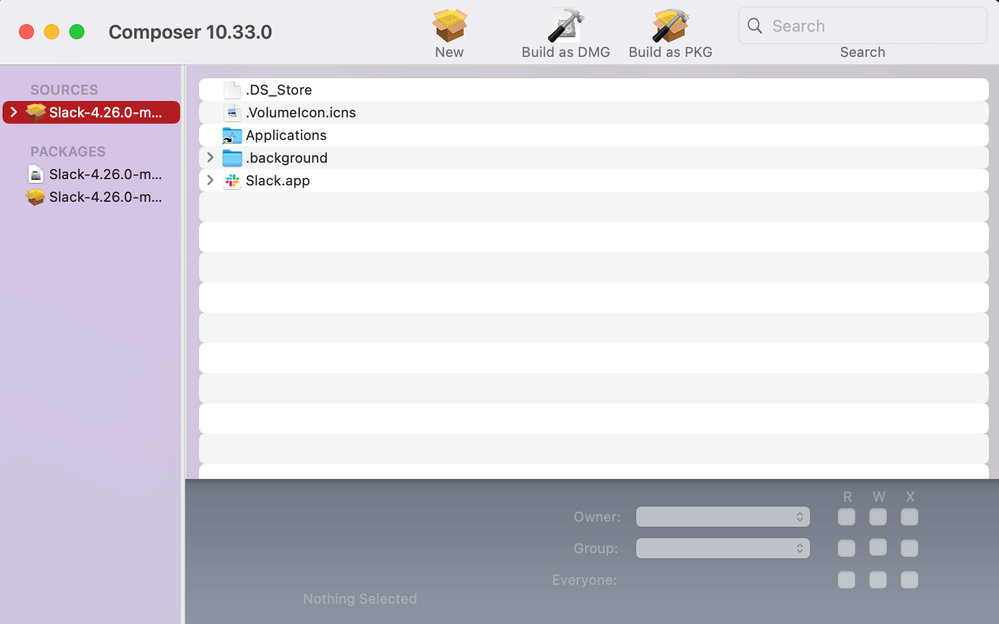Select the box-icon Slack package under Packages
The image size is (999, 624).
pyautogui.click(x=36, y=197)
